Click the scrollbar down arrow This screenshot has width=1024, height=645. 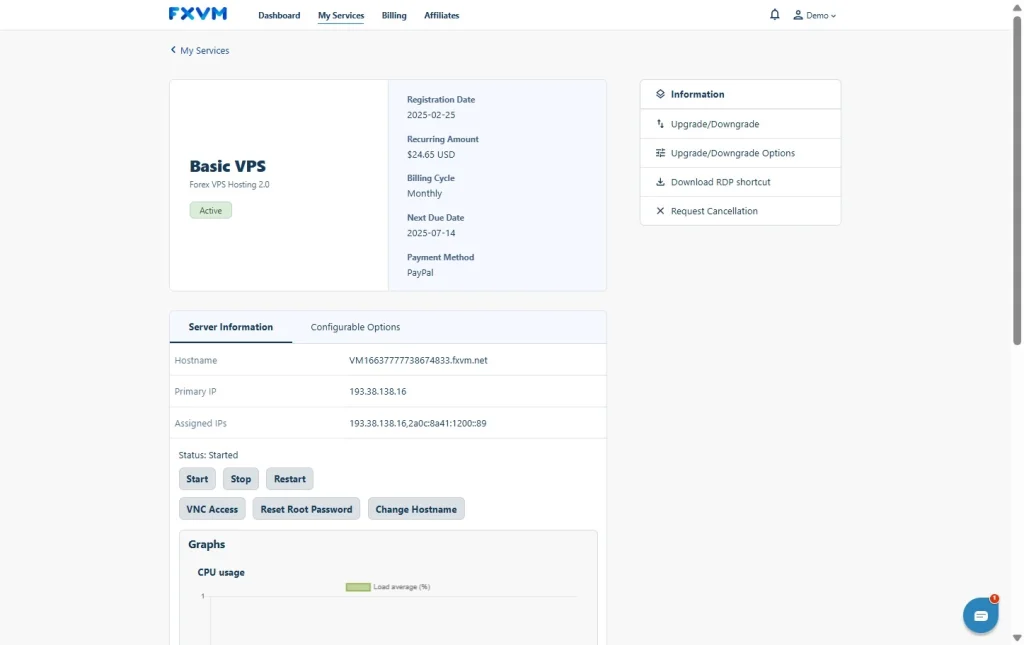[x=1017, y=638]
